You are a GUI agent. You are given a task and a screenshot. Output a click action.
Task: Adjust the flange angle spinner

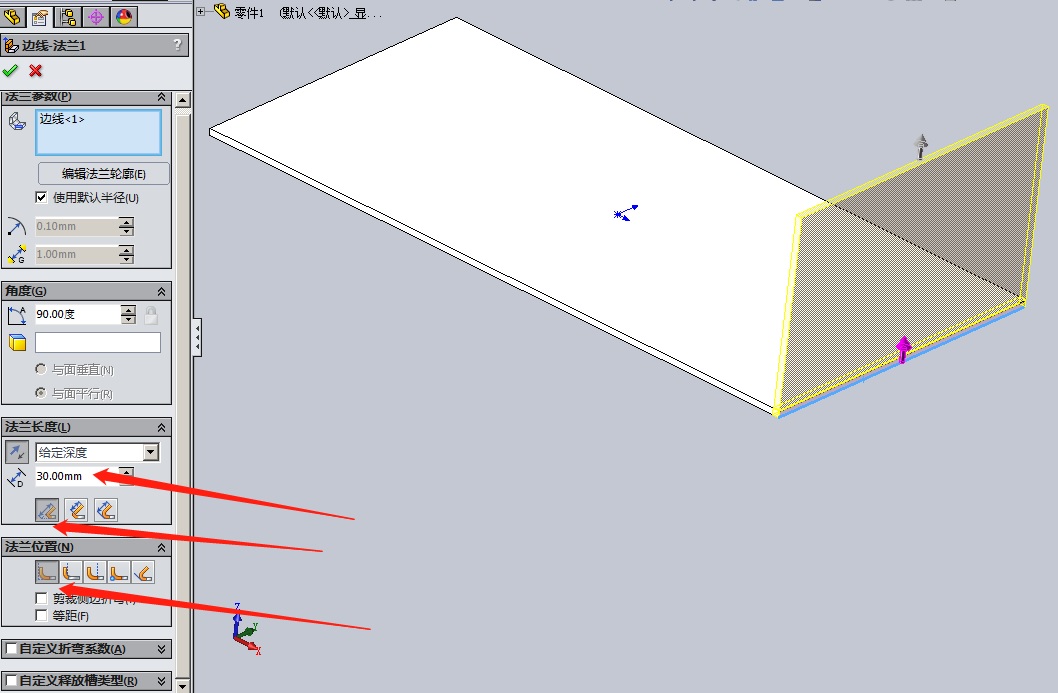[128, 314]
